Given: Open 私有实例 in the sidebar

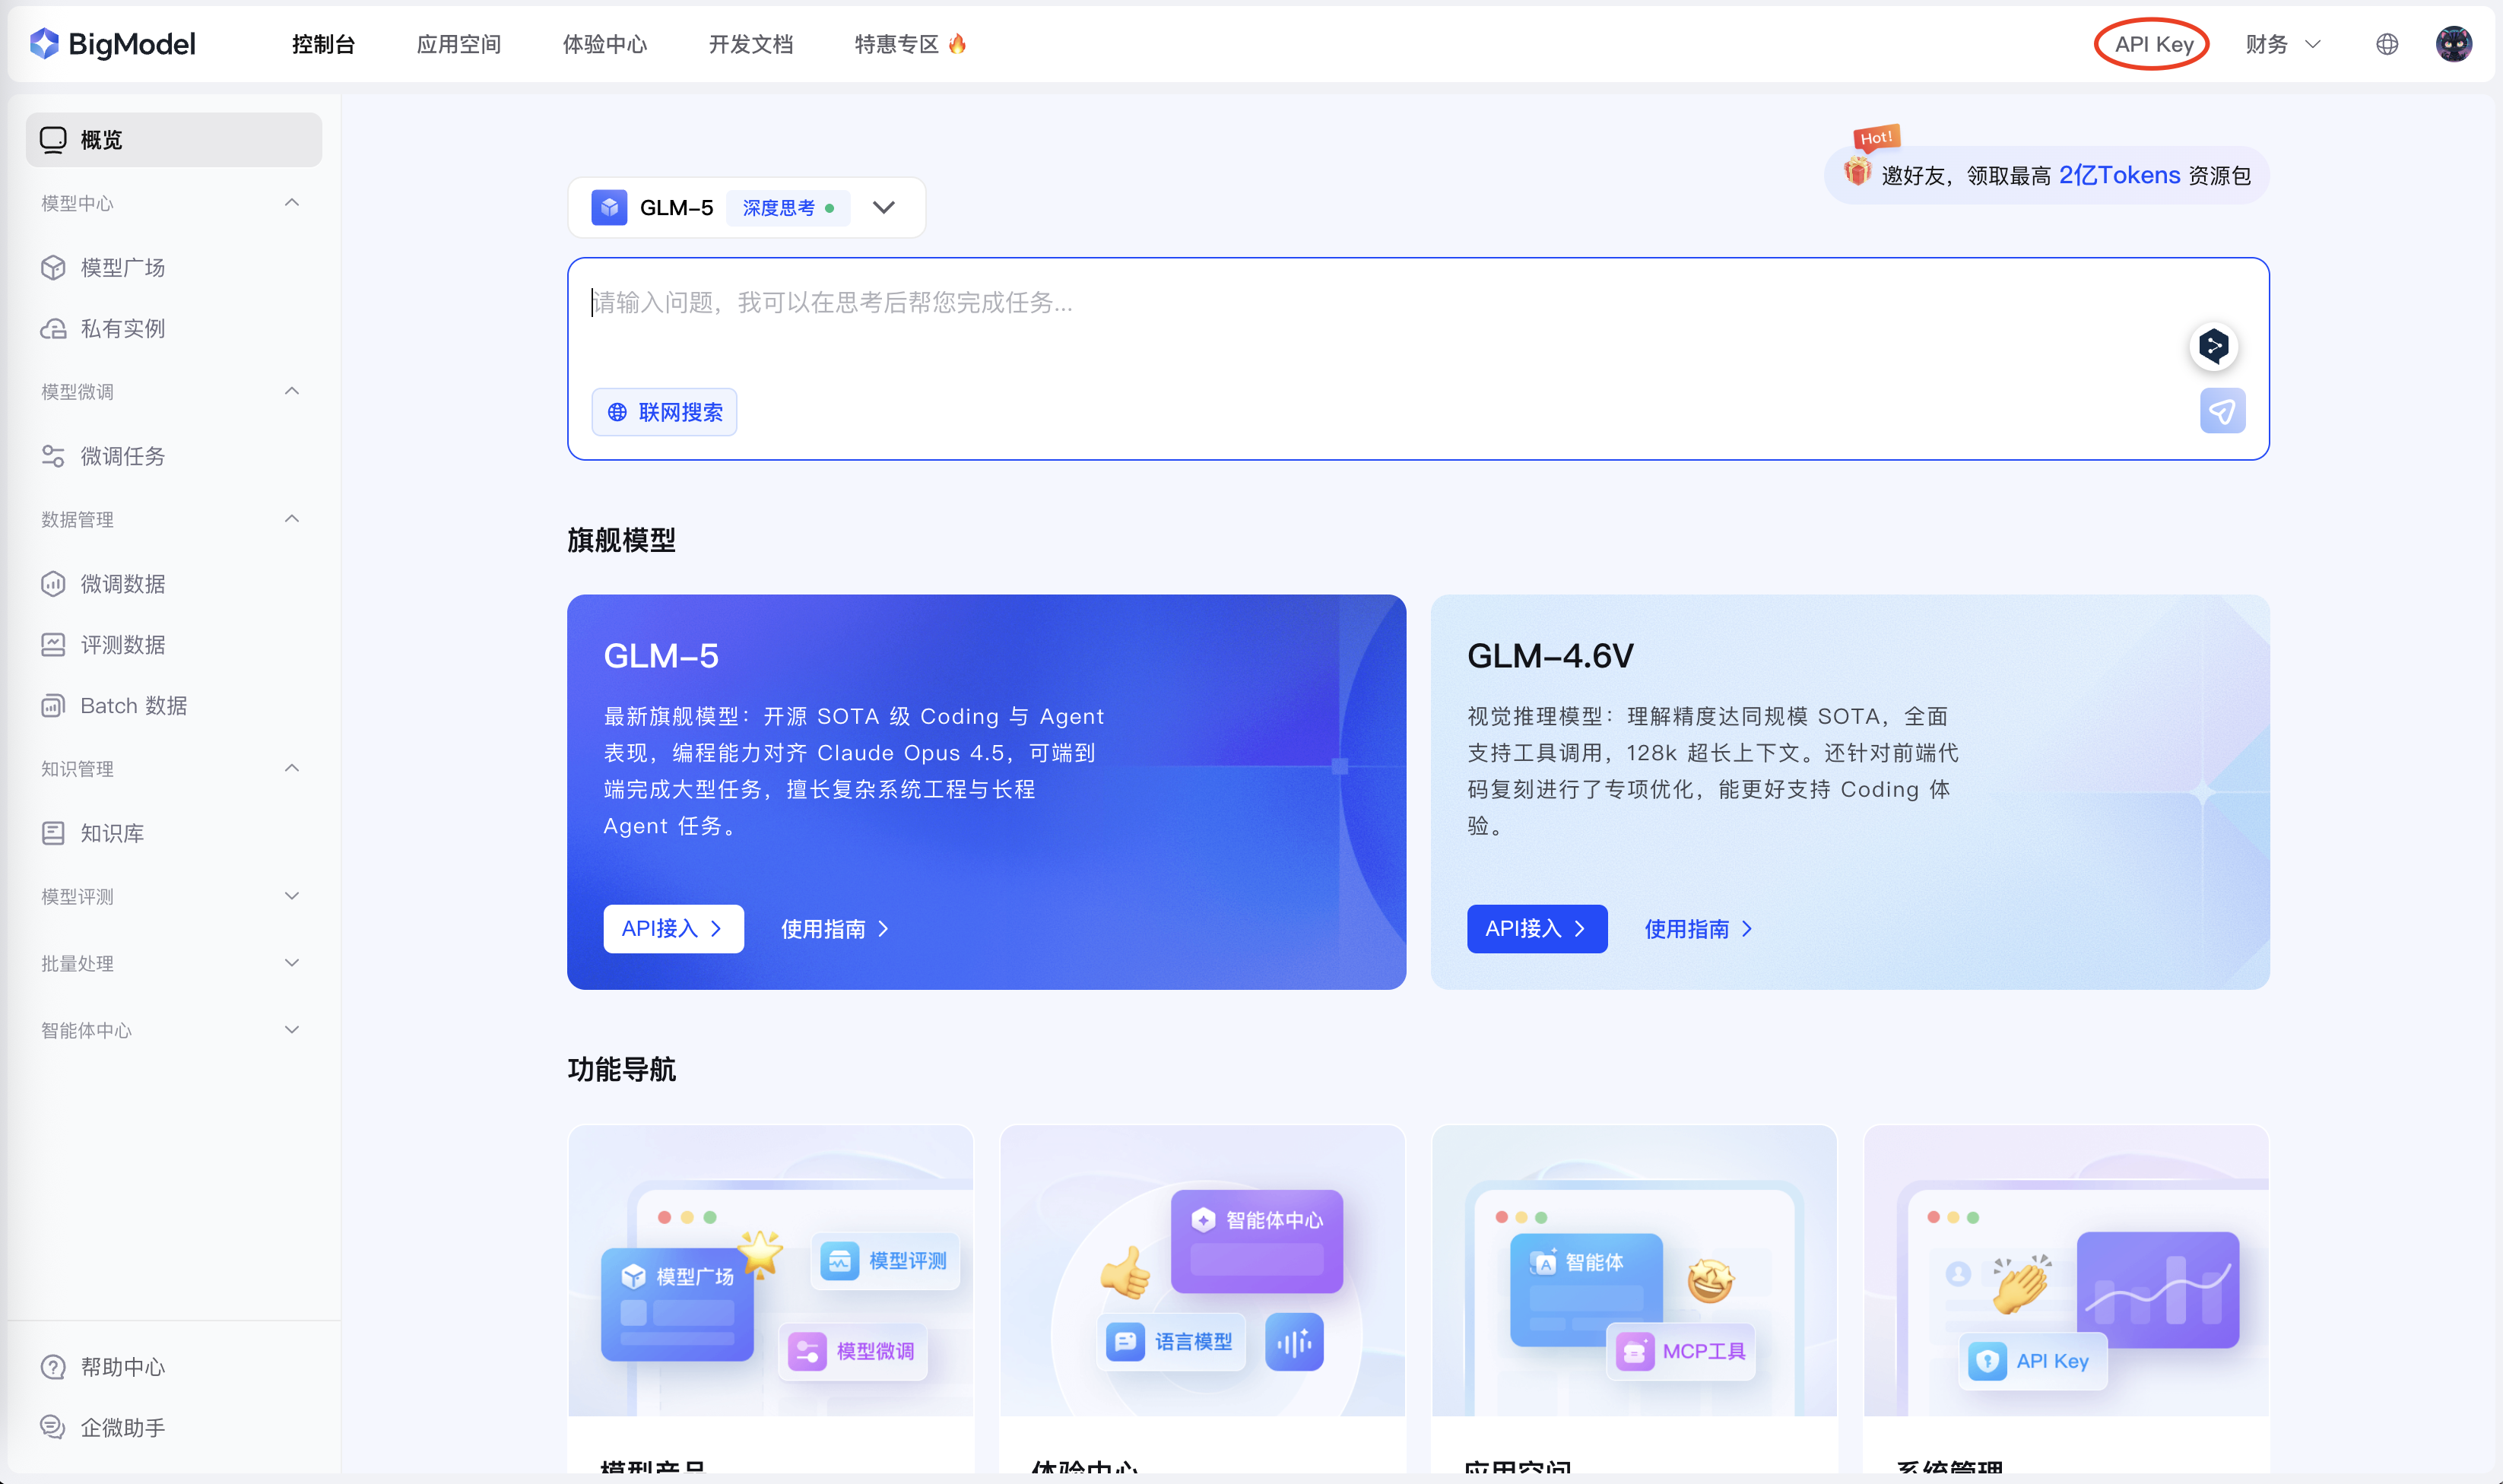Looking at the screenshot, I should 122,329.
